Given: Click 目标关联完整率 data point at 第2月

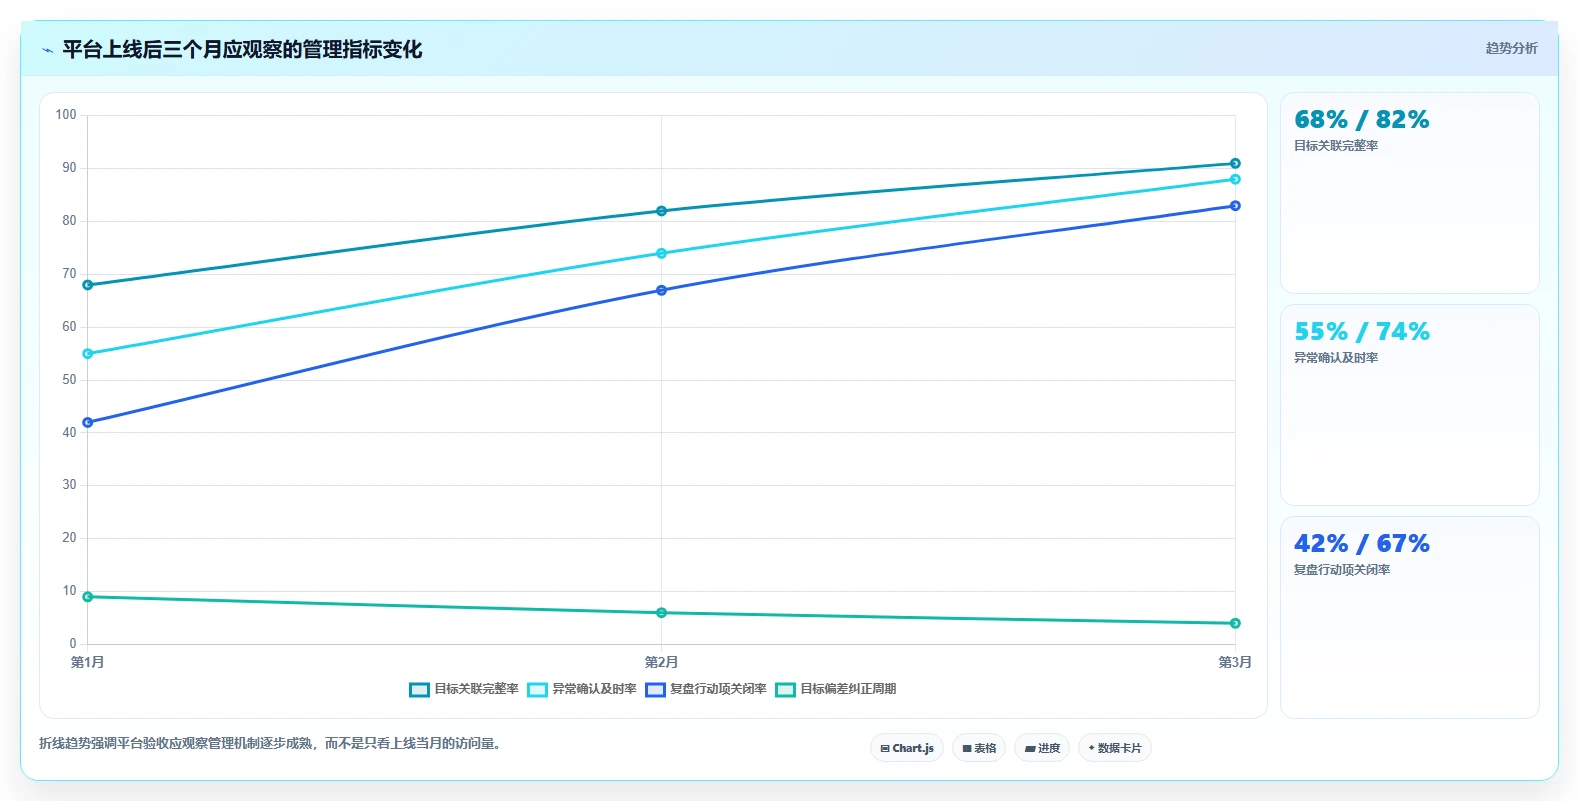Looking at the screenshot, I should (661, 211).
